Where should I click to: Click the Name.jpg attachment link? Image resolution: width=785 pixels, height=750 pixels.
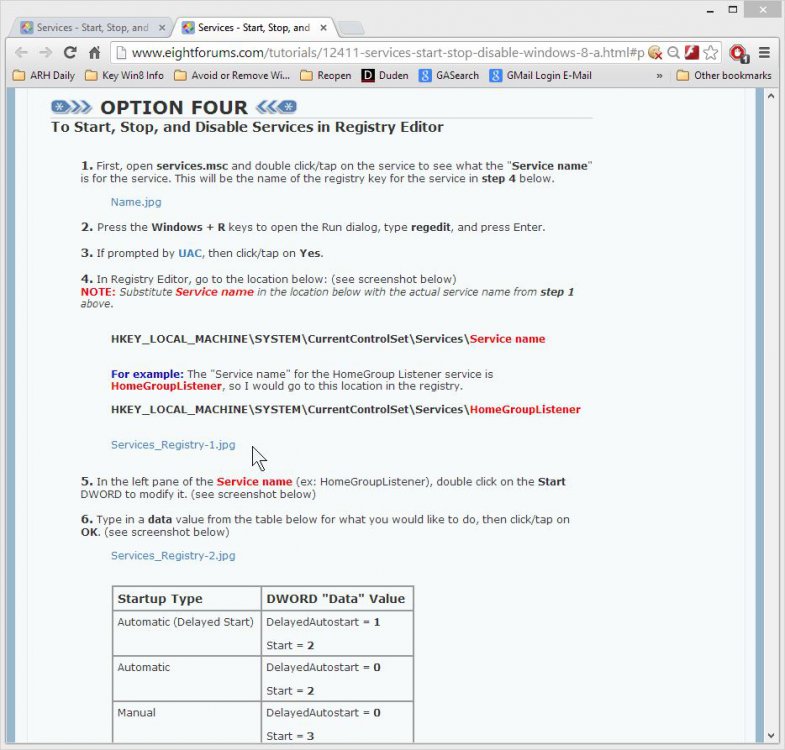pos(136,202)
